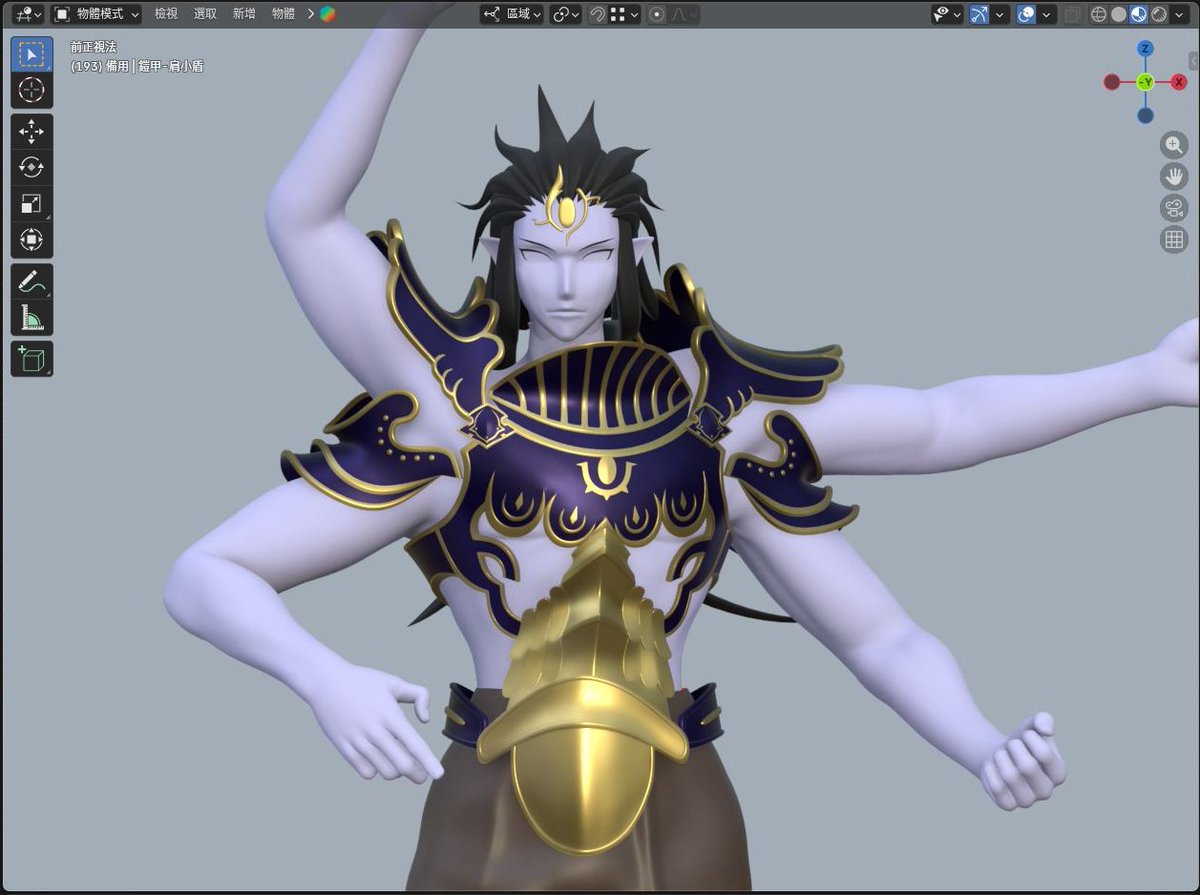Select the combined Transform tool
The width and height of the screenshot is (1200, 895).
pyautogui.click(x=32, y=240)
